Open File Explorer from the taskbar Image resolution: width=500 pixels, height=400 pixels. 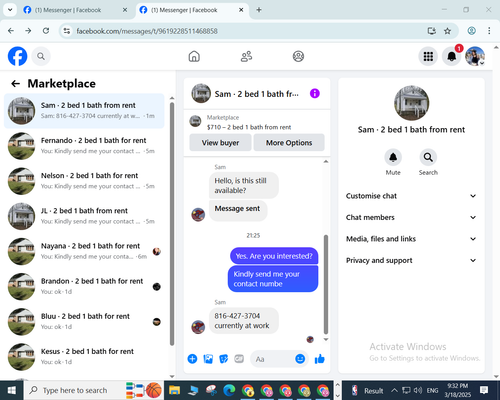click(174, 390)
